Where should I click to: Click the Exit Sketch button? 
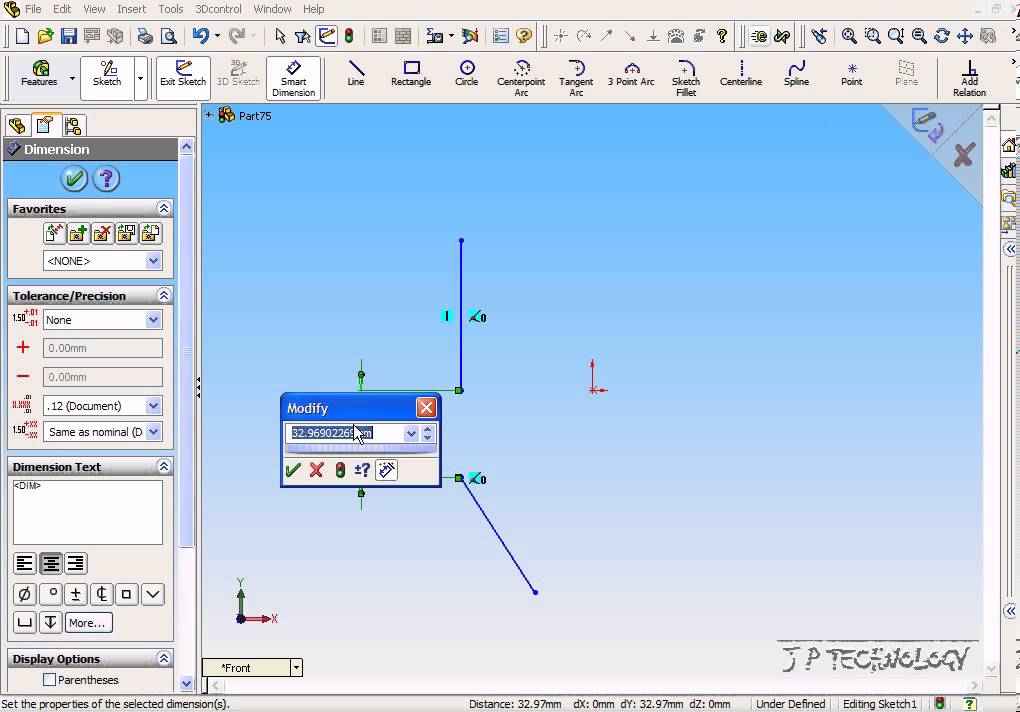[183, 78]
